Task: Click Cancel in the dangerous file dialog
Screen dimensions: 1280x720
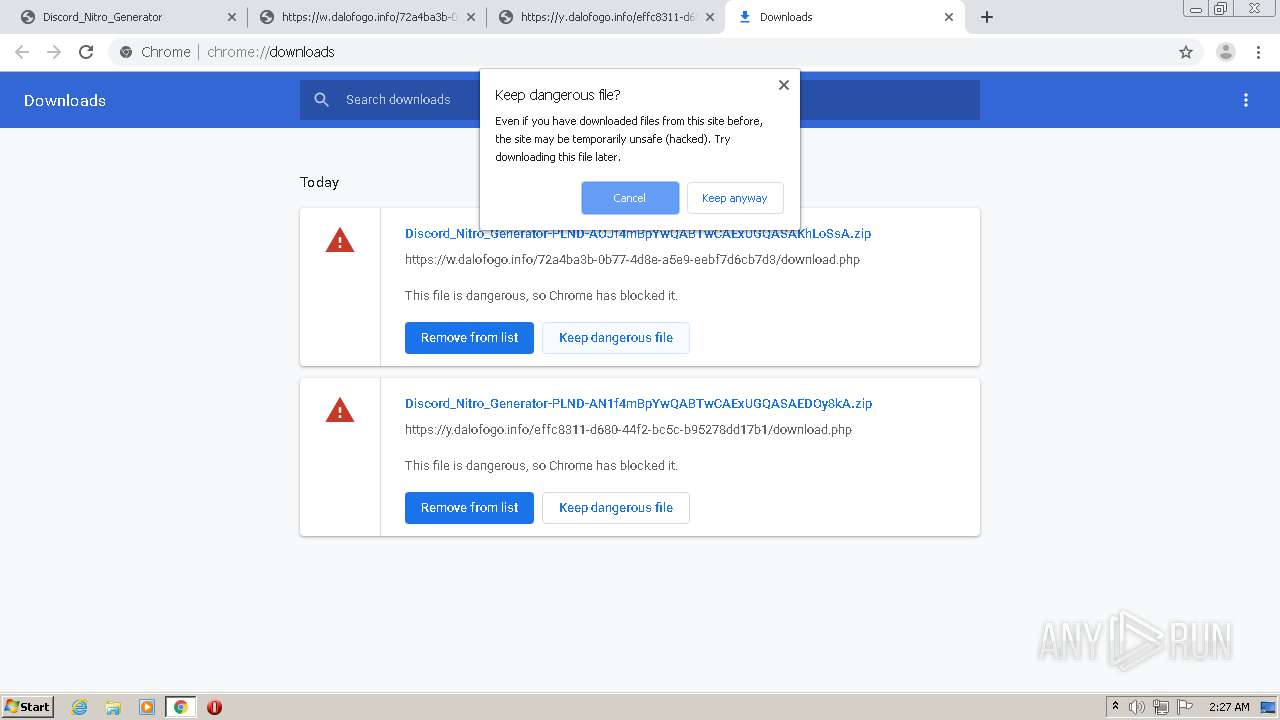Action: tap(630, 198)
